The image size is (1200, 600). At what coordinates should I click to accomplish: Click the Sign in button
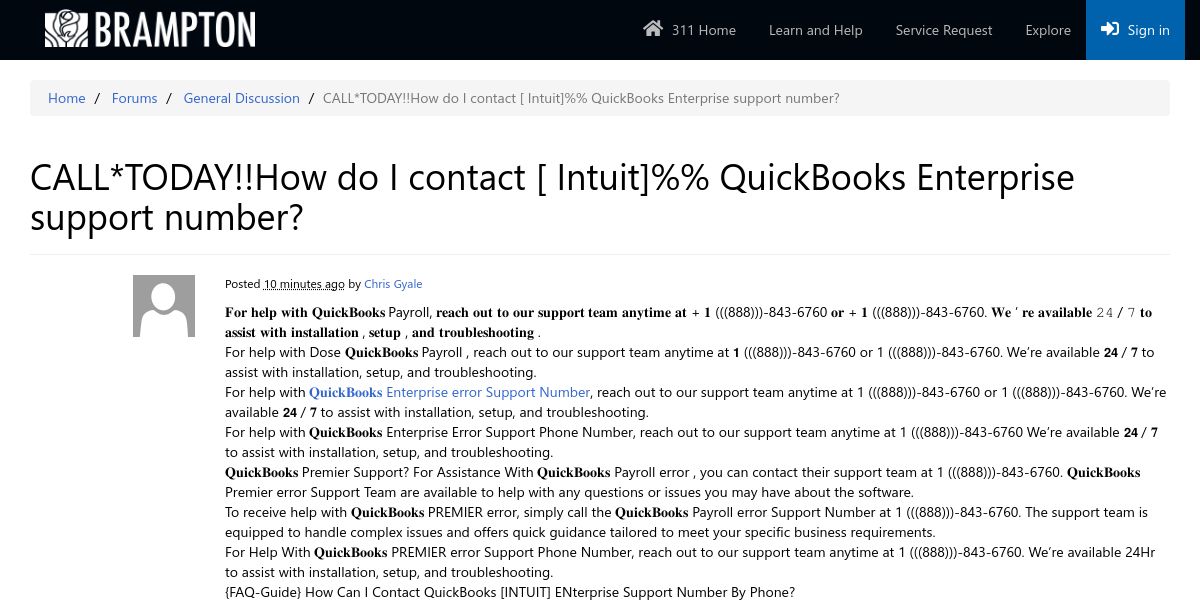click(1135, 30)
